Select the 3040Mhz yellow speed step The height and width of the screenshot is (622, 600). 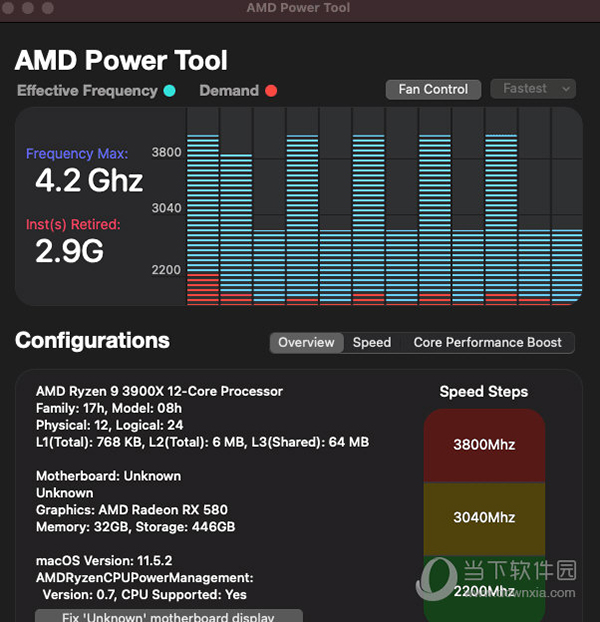tap(484, 518)
